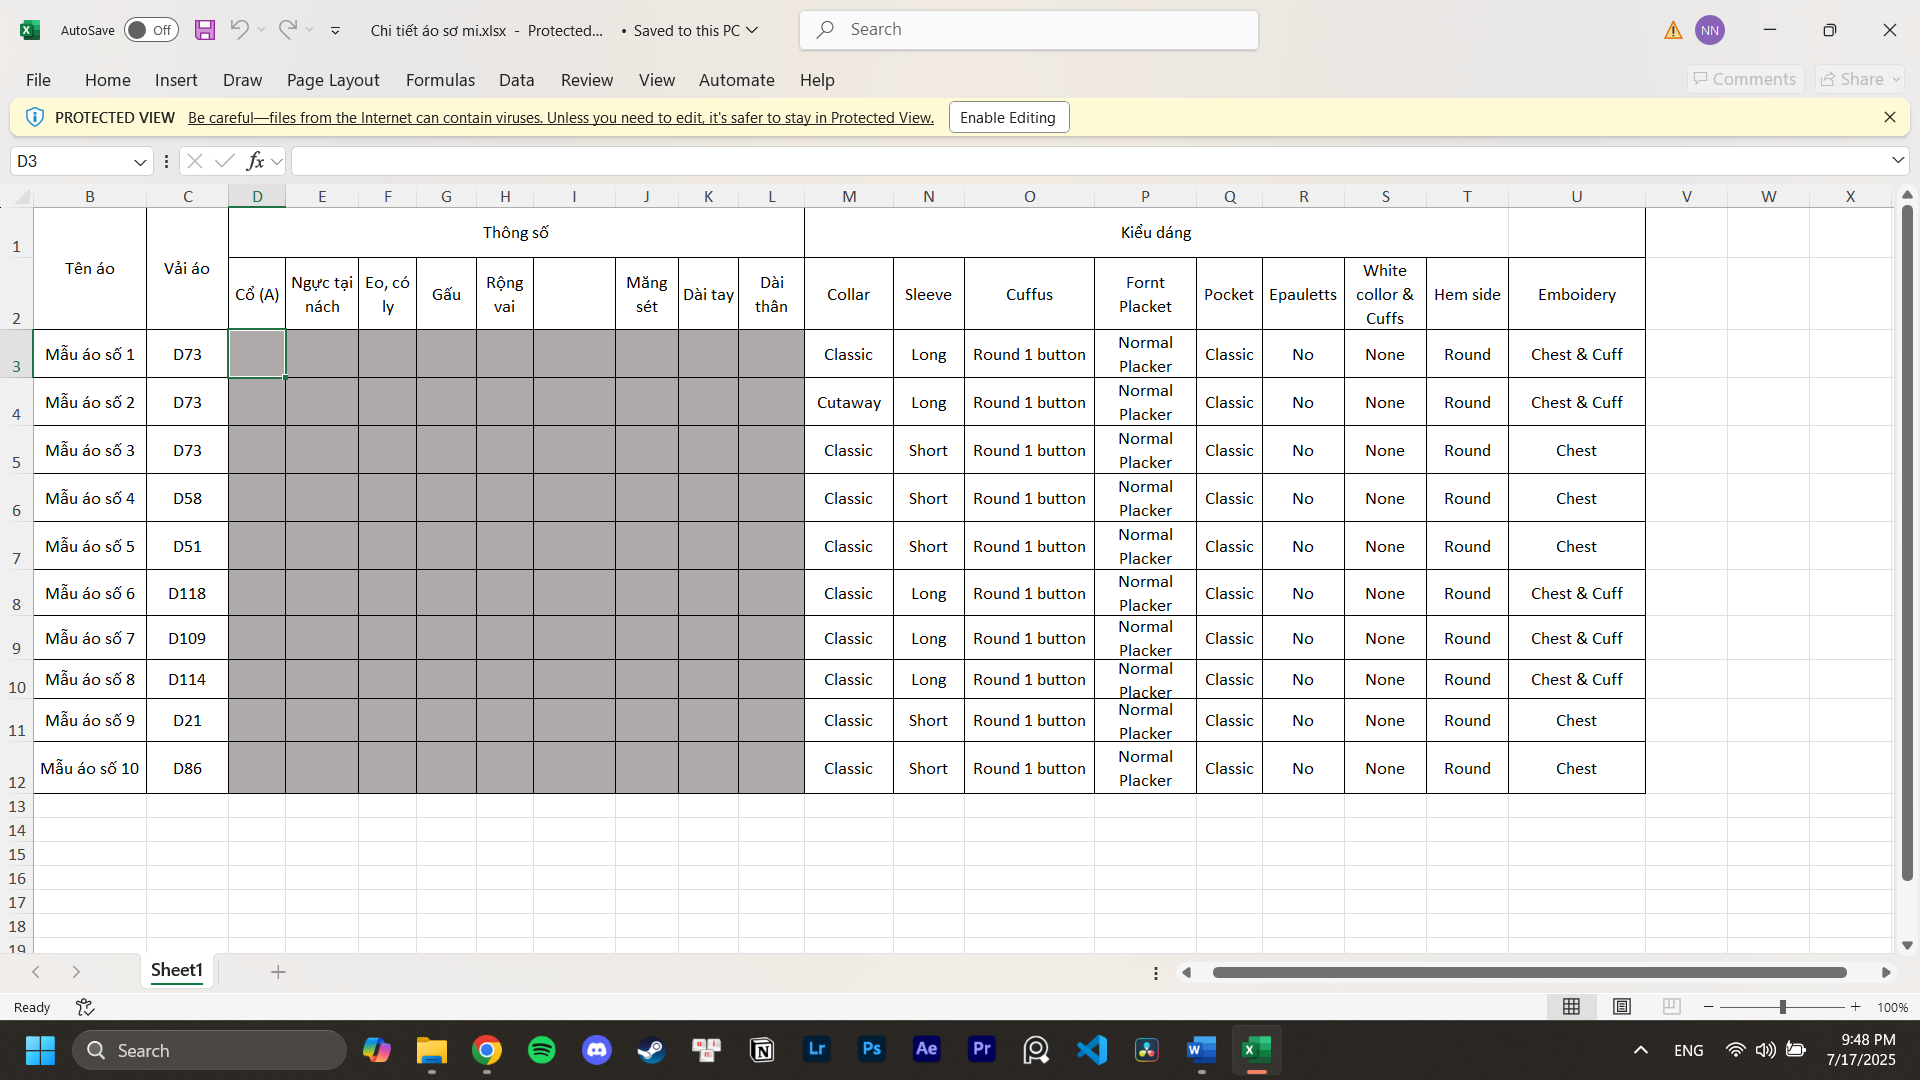
Task: Click the select-all corner triangle
Action: pyautogui.click(x=22, y=197)
